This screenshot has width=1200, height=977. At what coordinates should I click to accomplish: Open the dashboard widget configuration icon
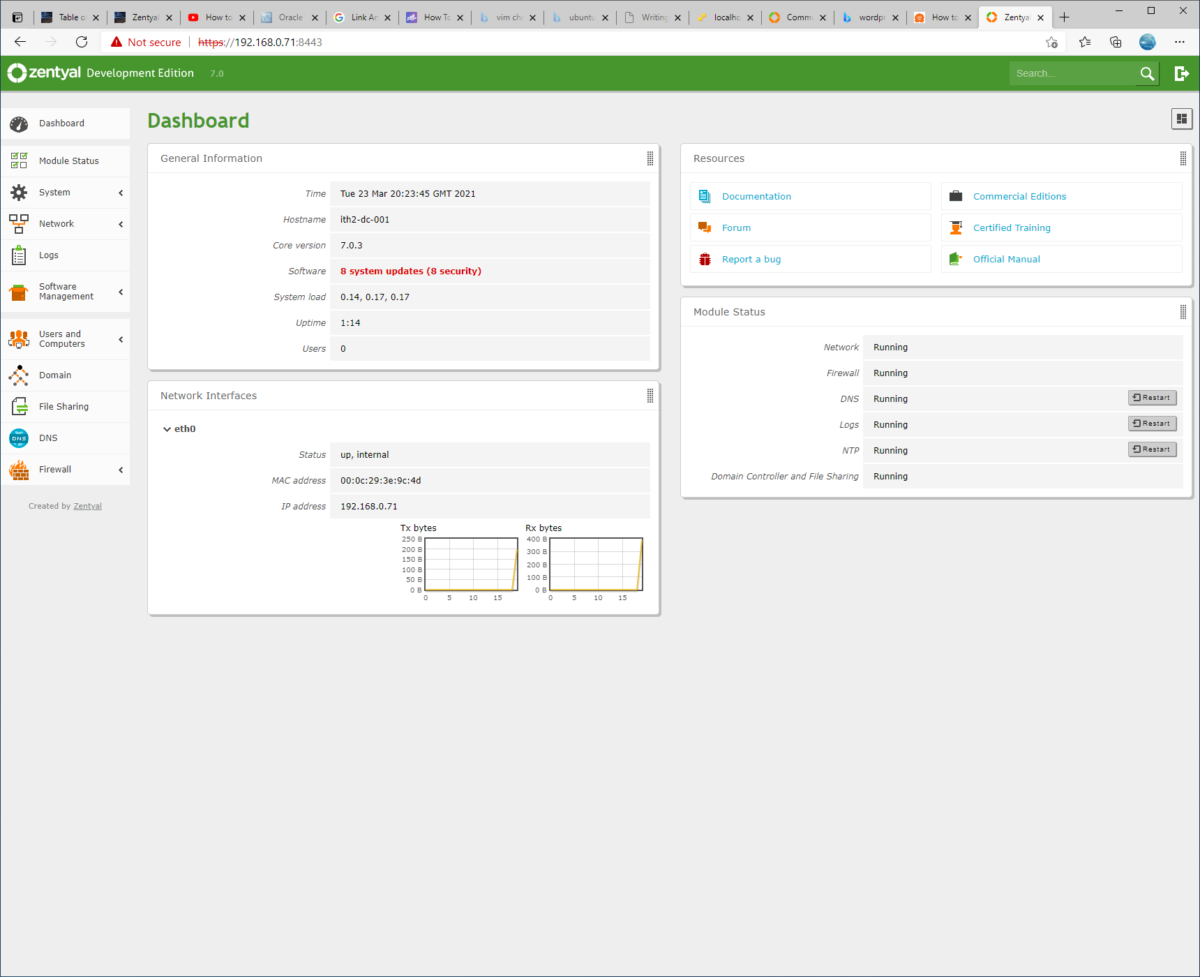click(x=1181, y=118)
